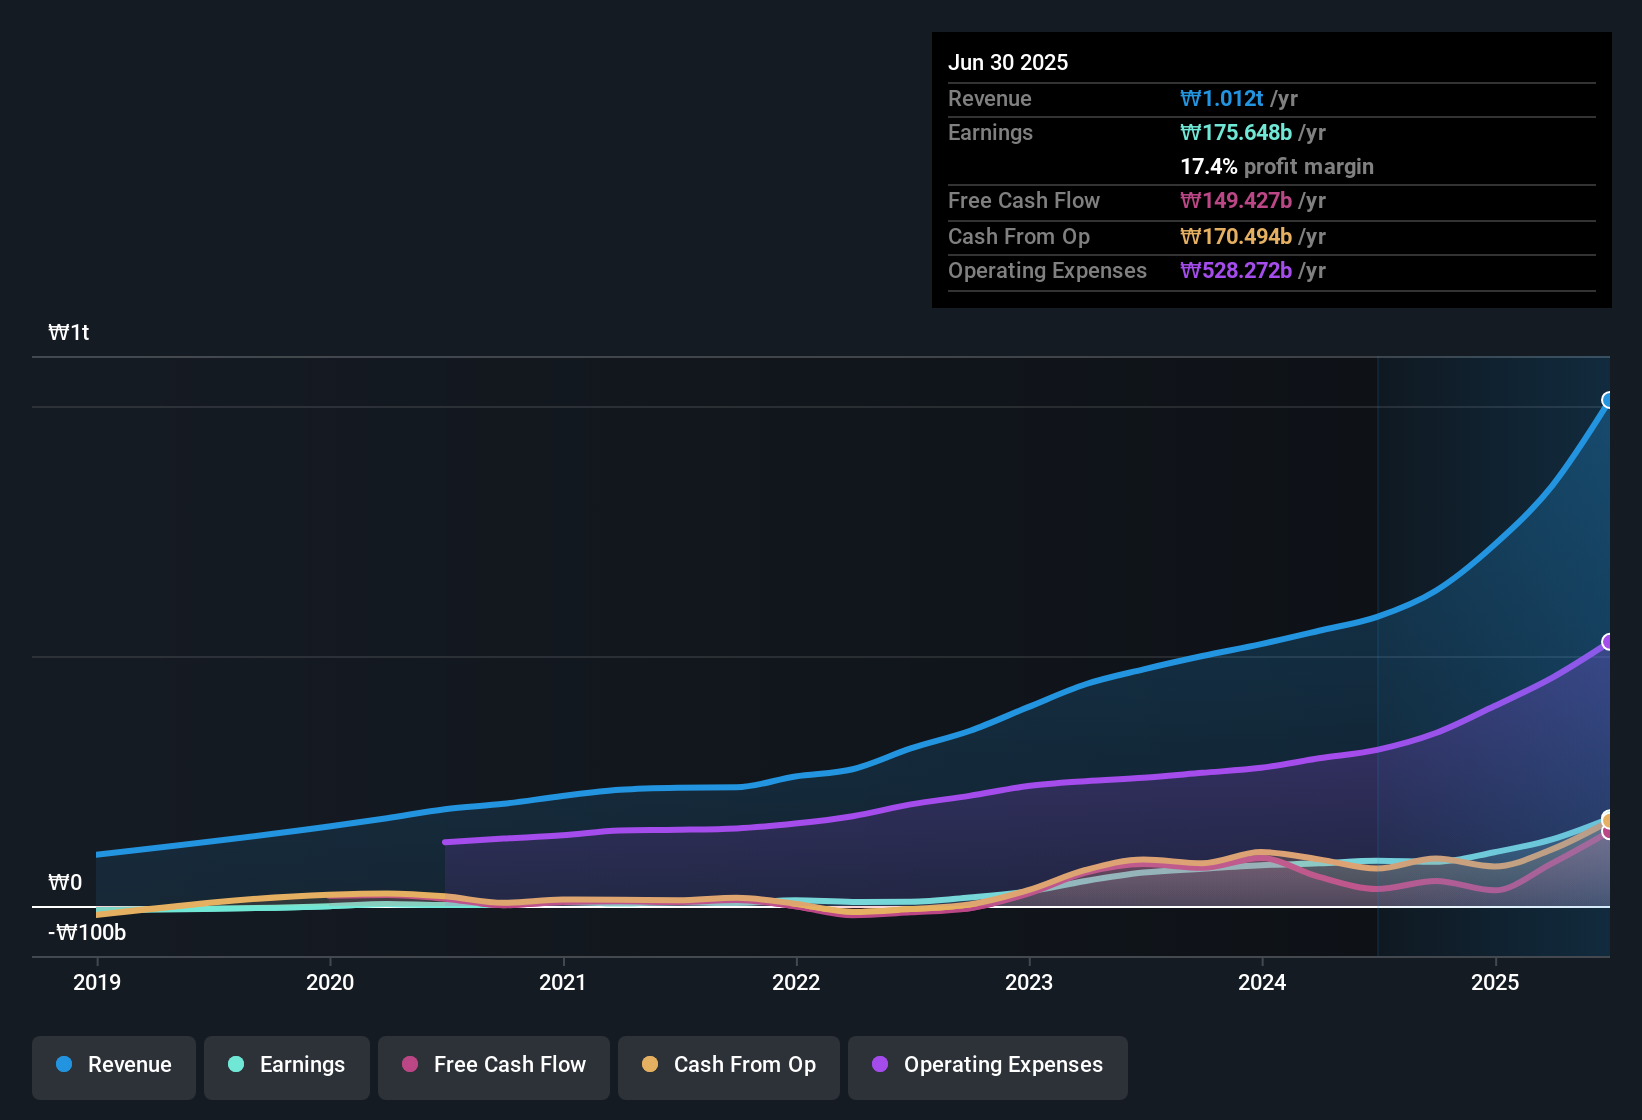
Task: Click the teal Earnings legend dot
Action: point(237,1065)
